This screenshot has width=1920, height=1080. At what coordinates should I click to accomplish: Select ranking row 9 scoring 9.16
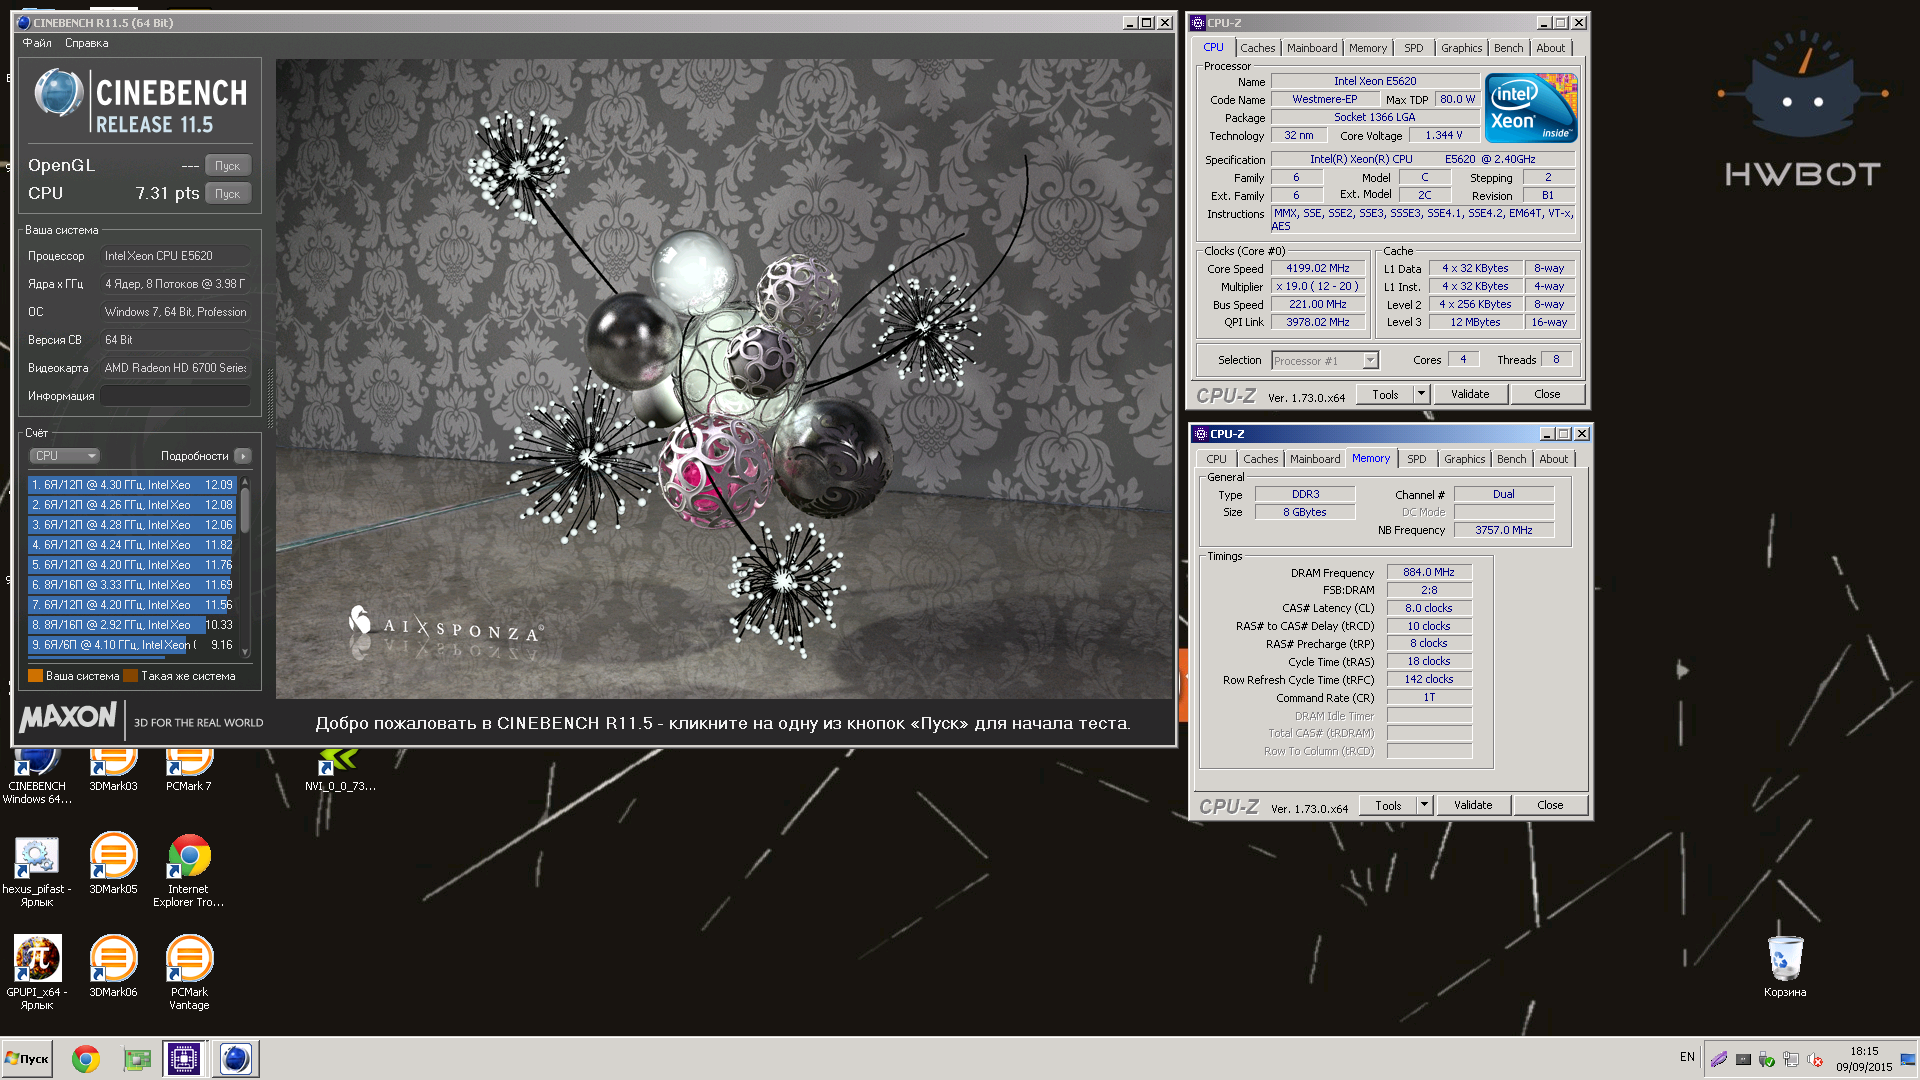click(132, 645)
